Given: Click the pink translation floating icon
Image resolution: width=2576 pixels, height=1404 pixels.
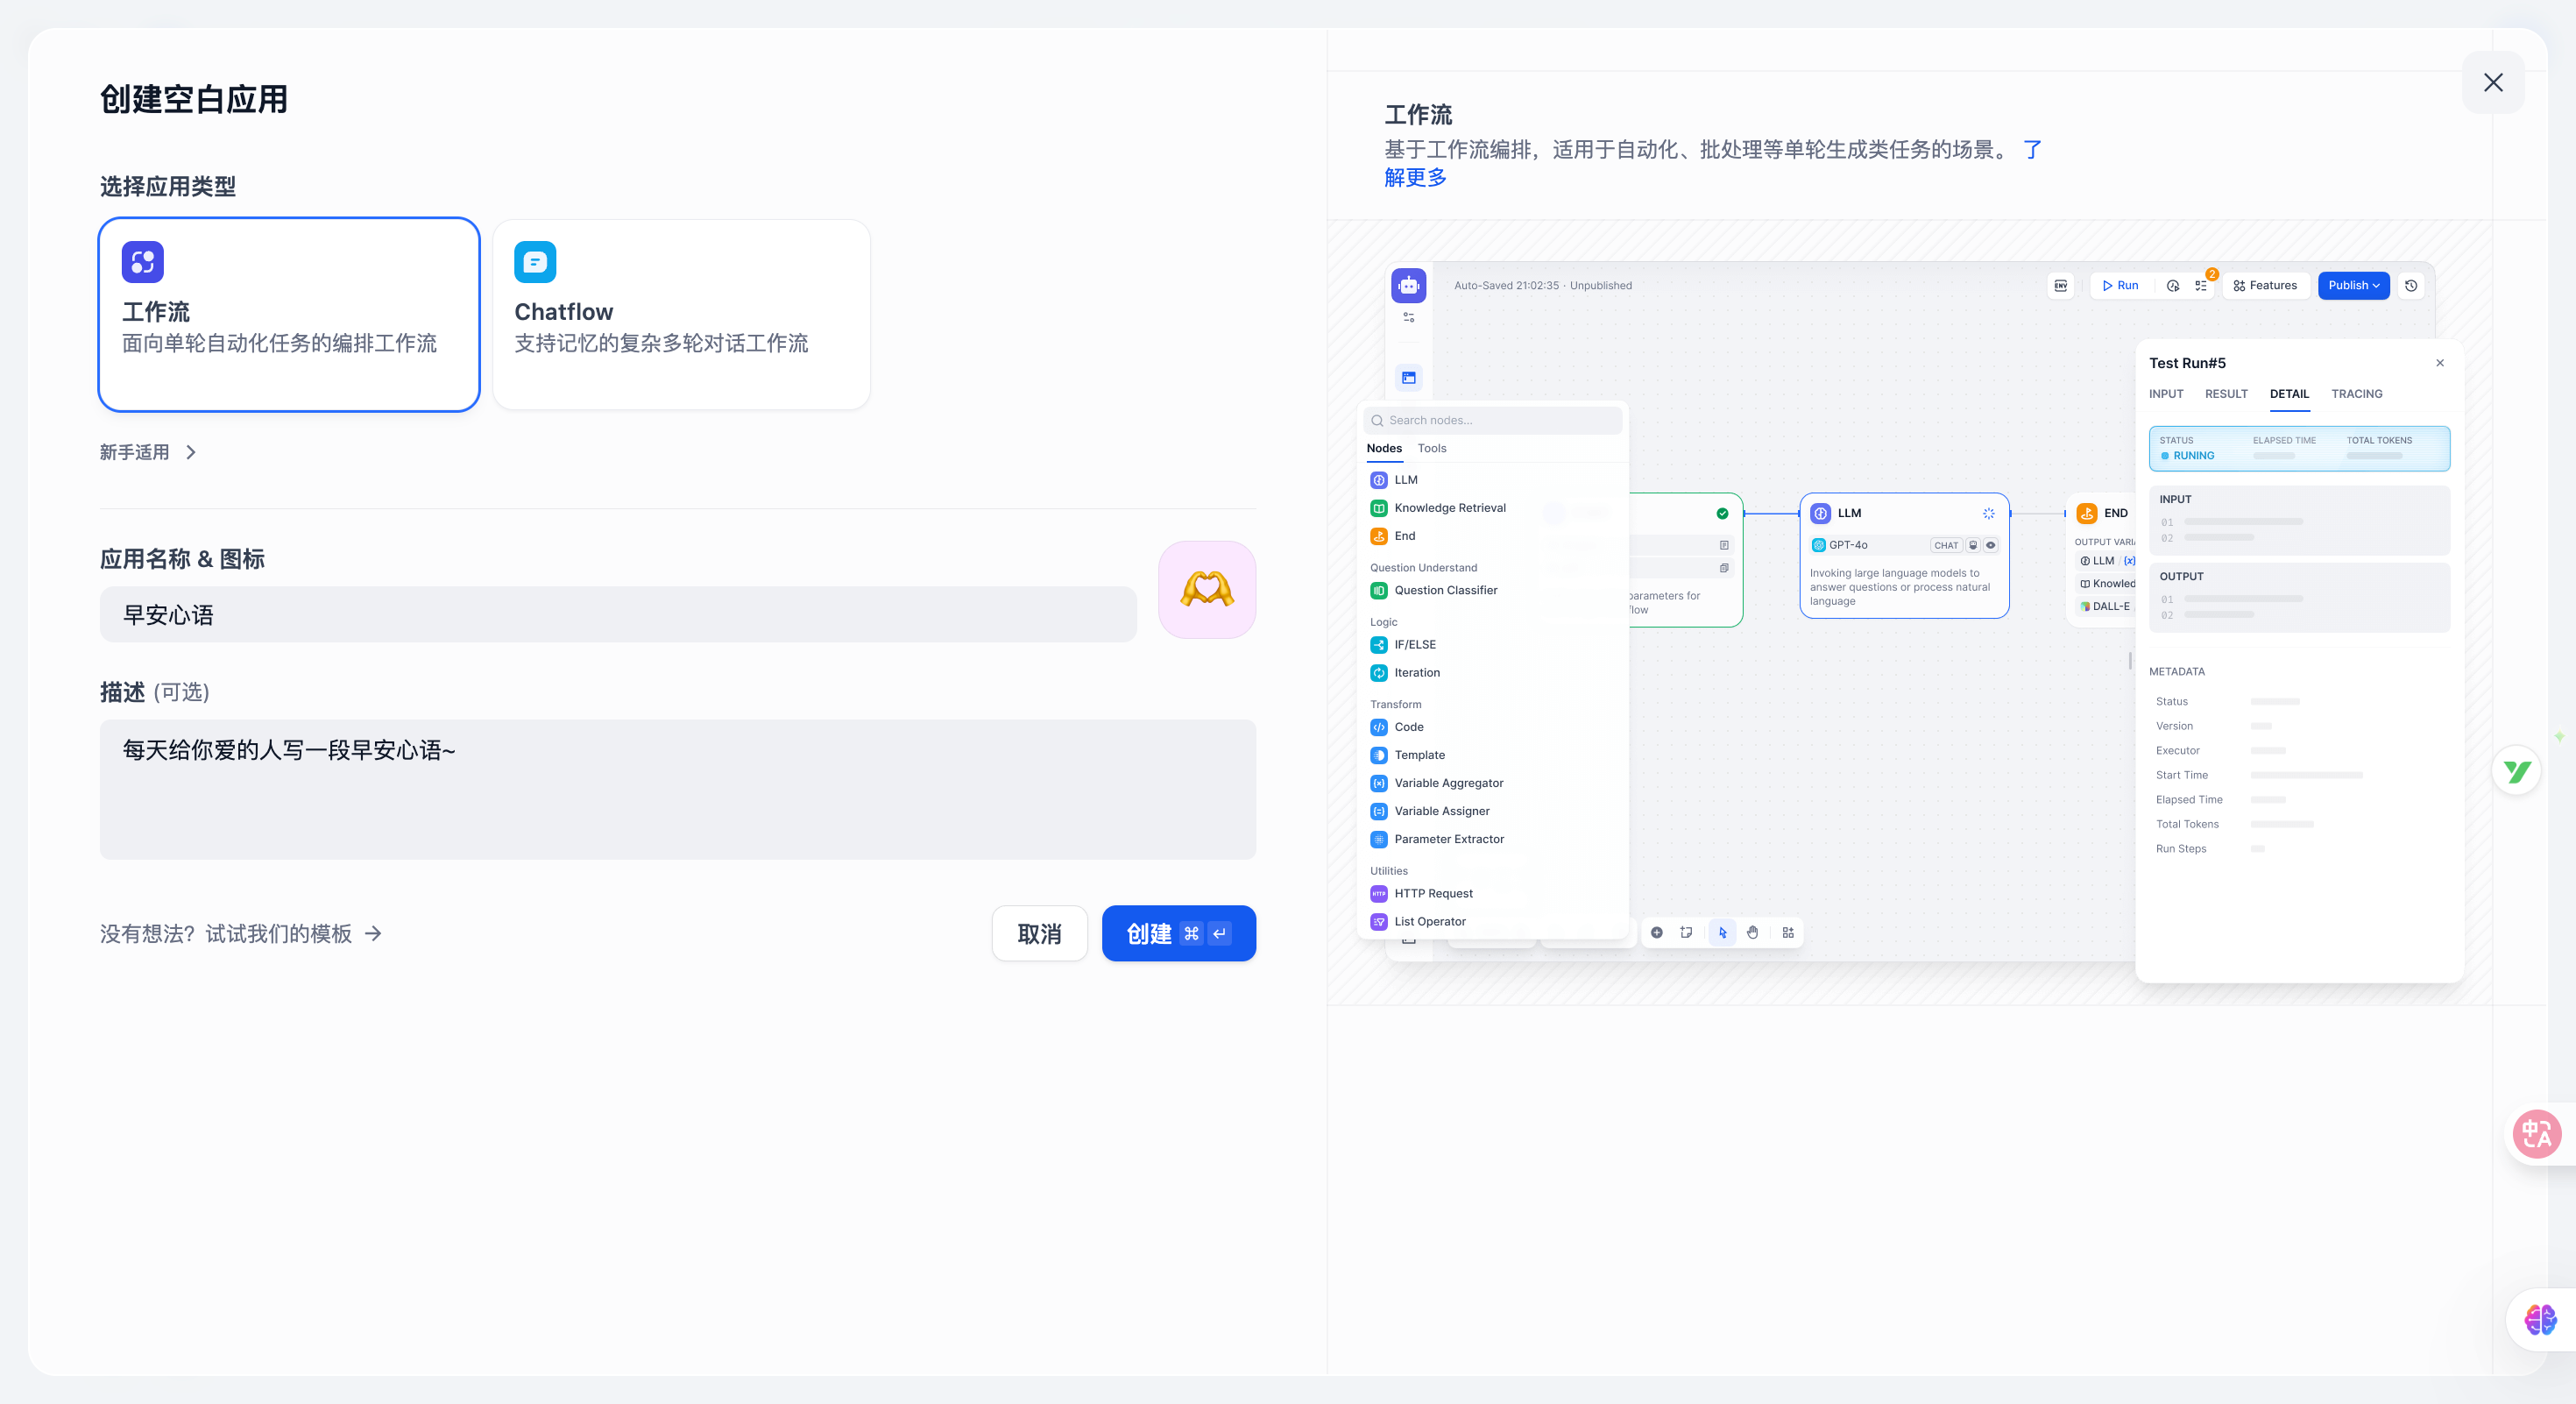Looking at the screenshot, I should tap(2537, 1133).
